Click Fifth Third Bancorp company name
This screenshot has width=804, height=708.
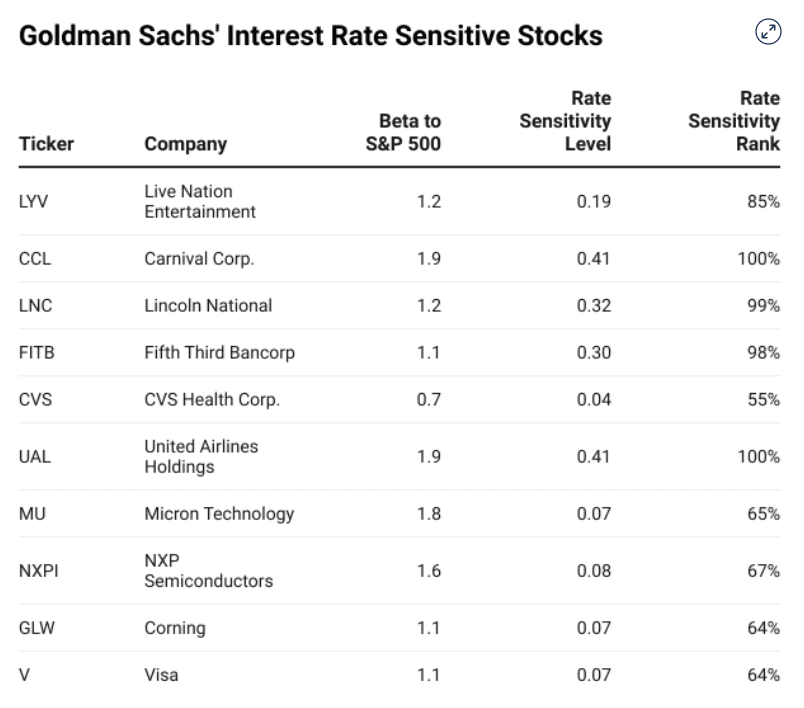pos(219,352)
